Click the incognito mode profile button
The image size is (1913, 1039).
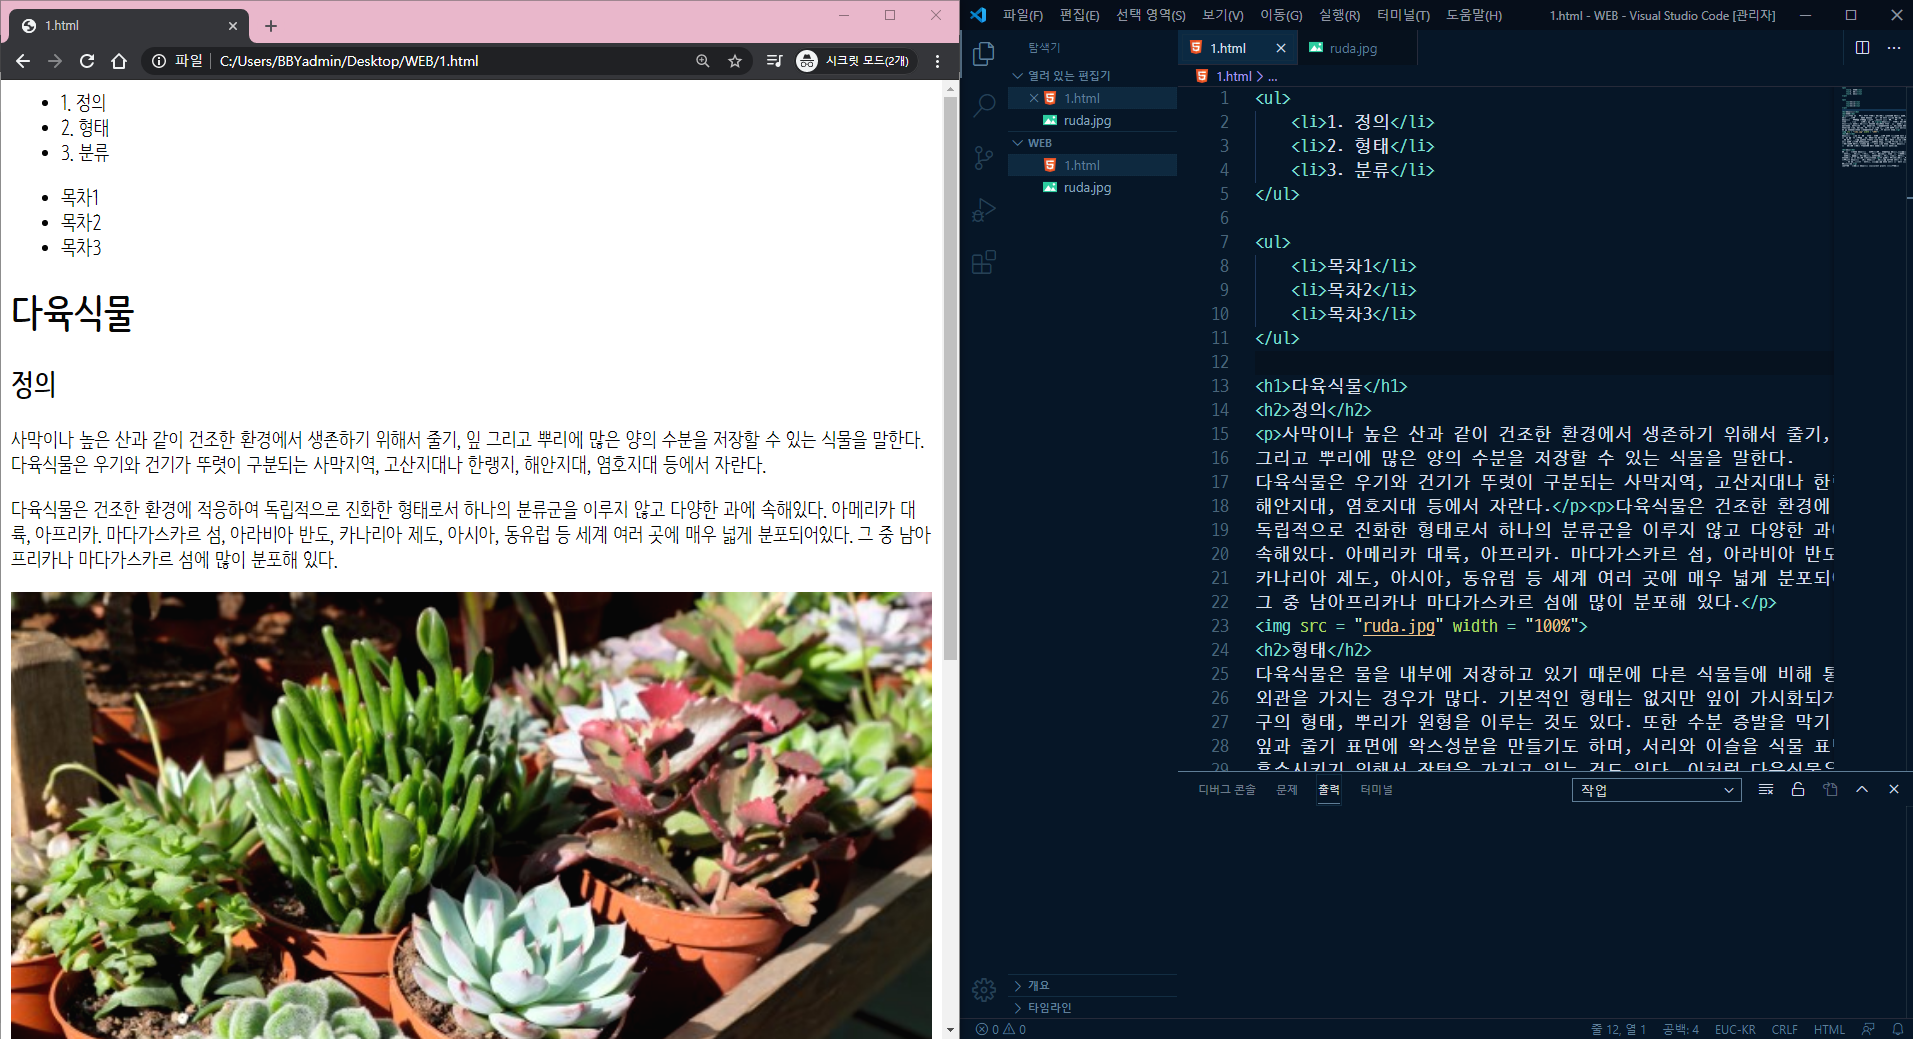(853, 61)
